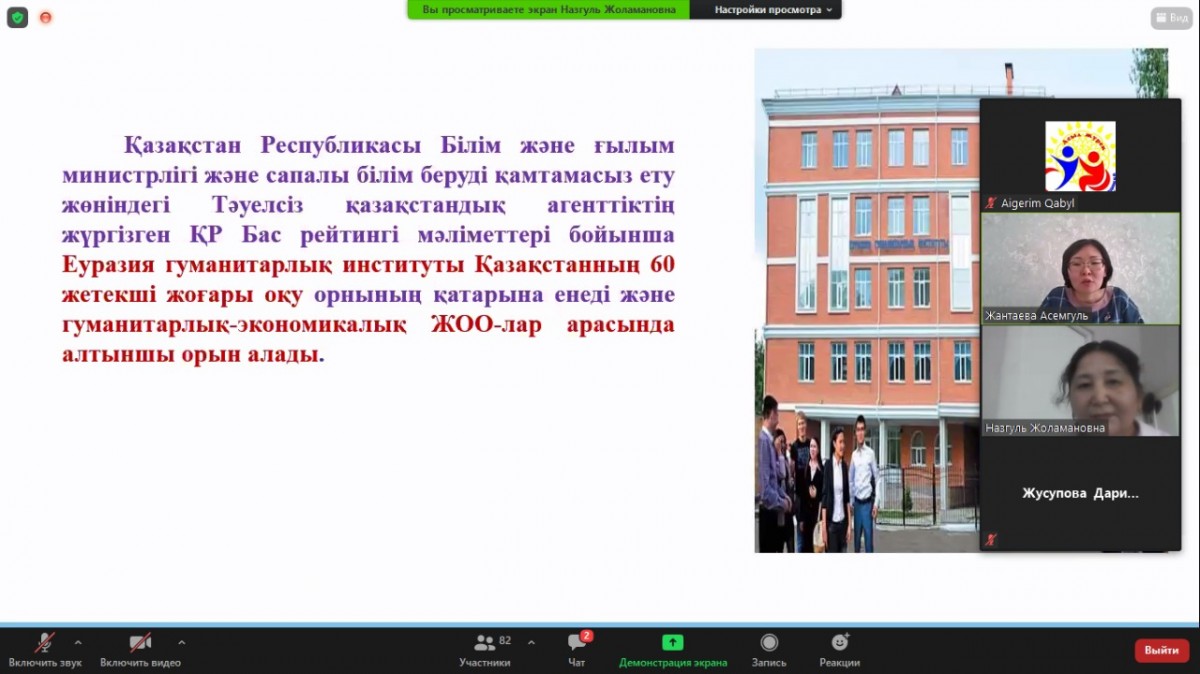1200x674 pixels.
Task: Expand audio options arrow beside Включить звук
Action: click(78, 642)
